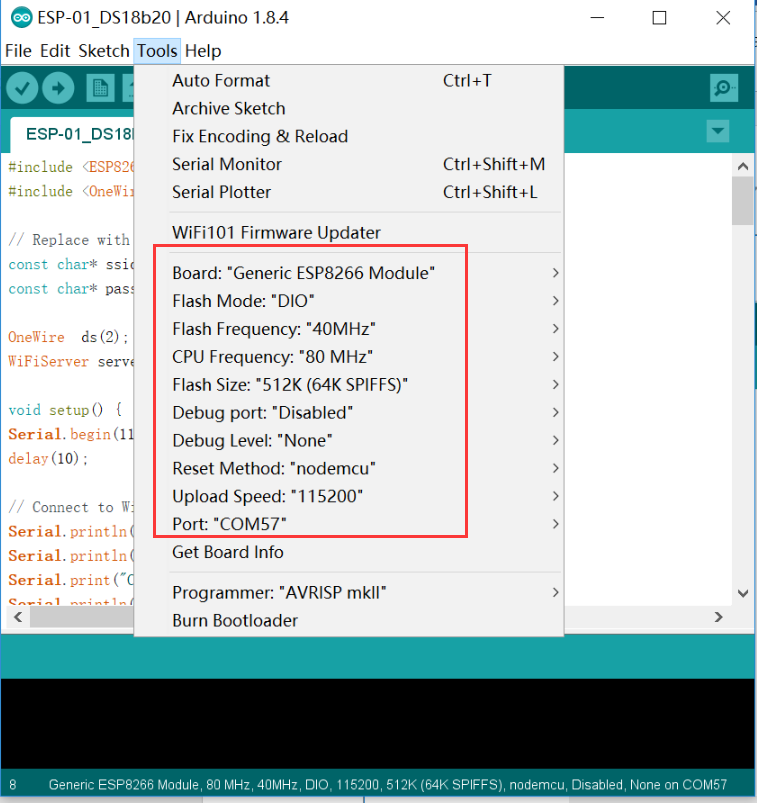
Task: Click the Arduino logo in title bar
Action: (22, 18)
